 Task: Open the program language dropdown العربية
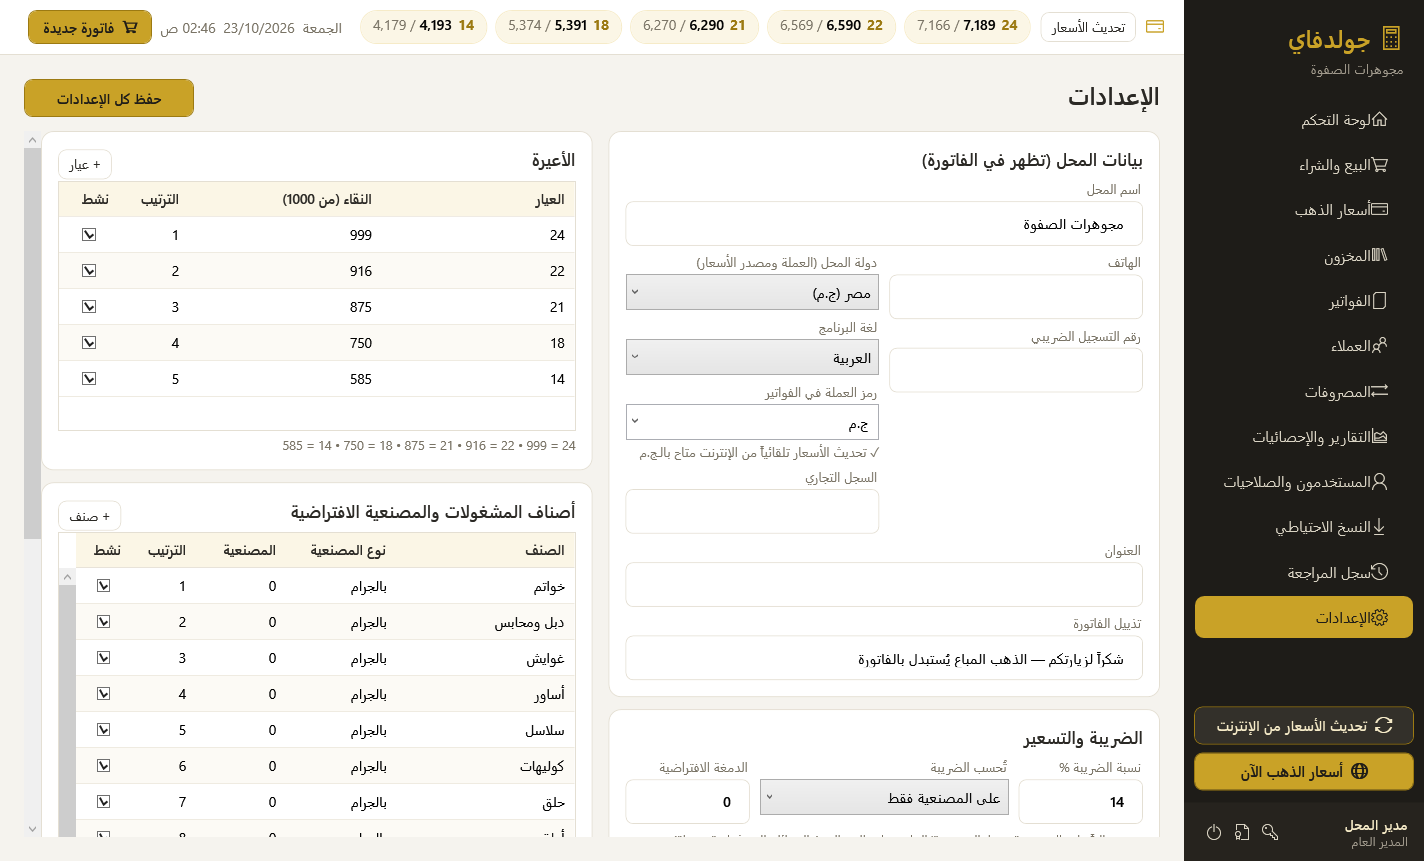752,358
